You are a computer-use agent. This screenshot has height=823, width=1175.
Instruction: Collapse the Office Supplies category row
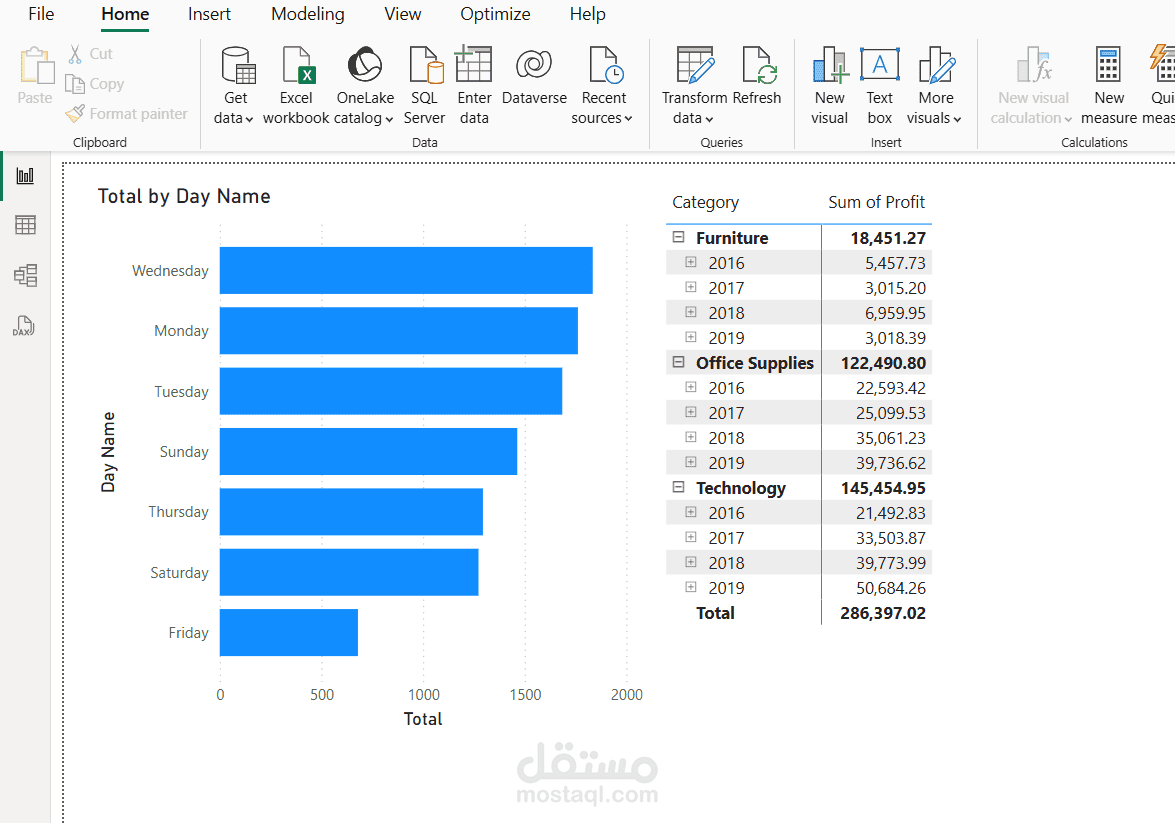[x=679, y=362]
